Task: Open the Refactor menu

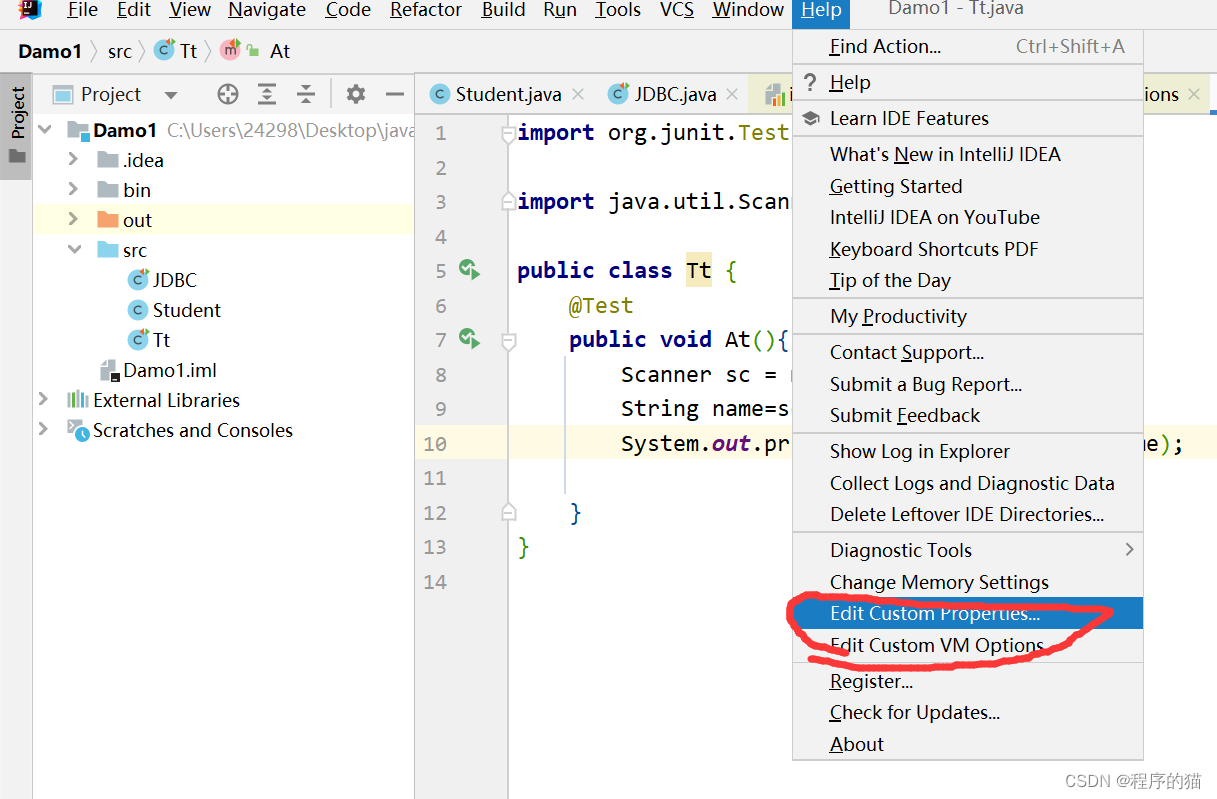Action: coord(426,10)
